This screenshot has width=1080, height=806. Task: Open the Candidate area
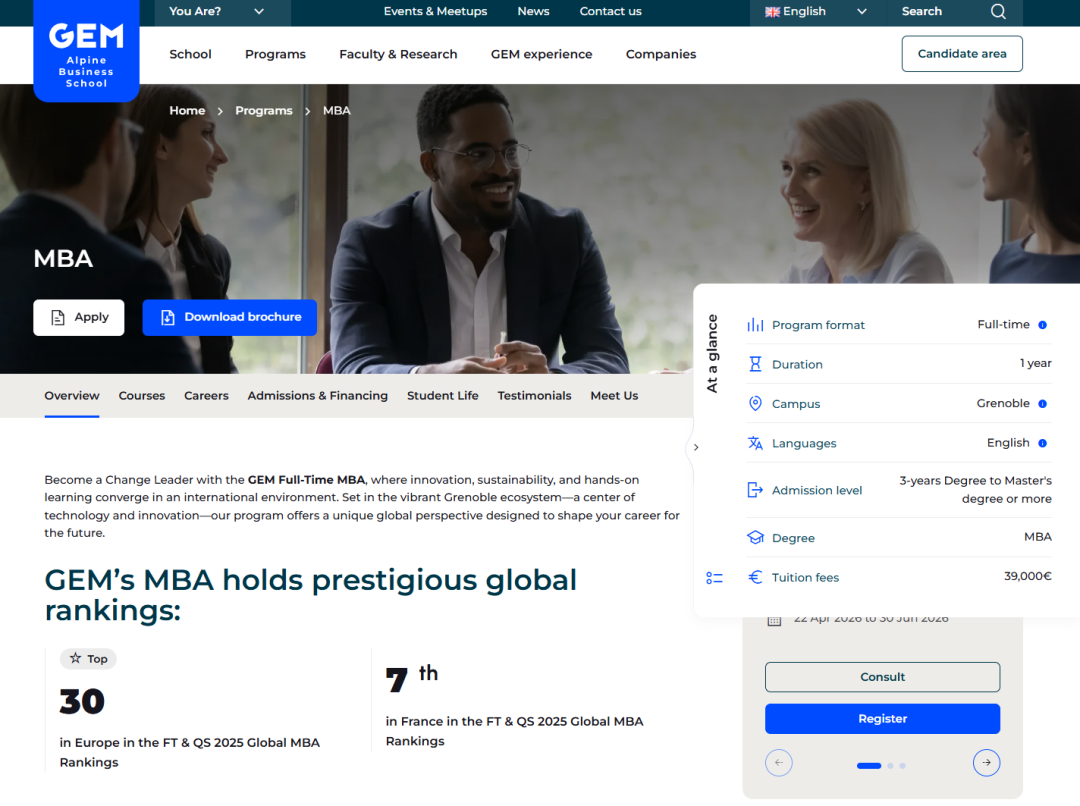coord(961,54)
